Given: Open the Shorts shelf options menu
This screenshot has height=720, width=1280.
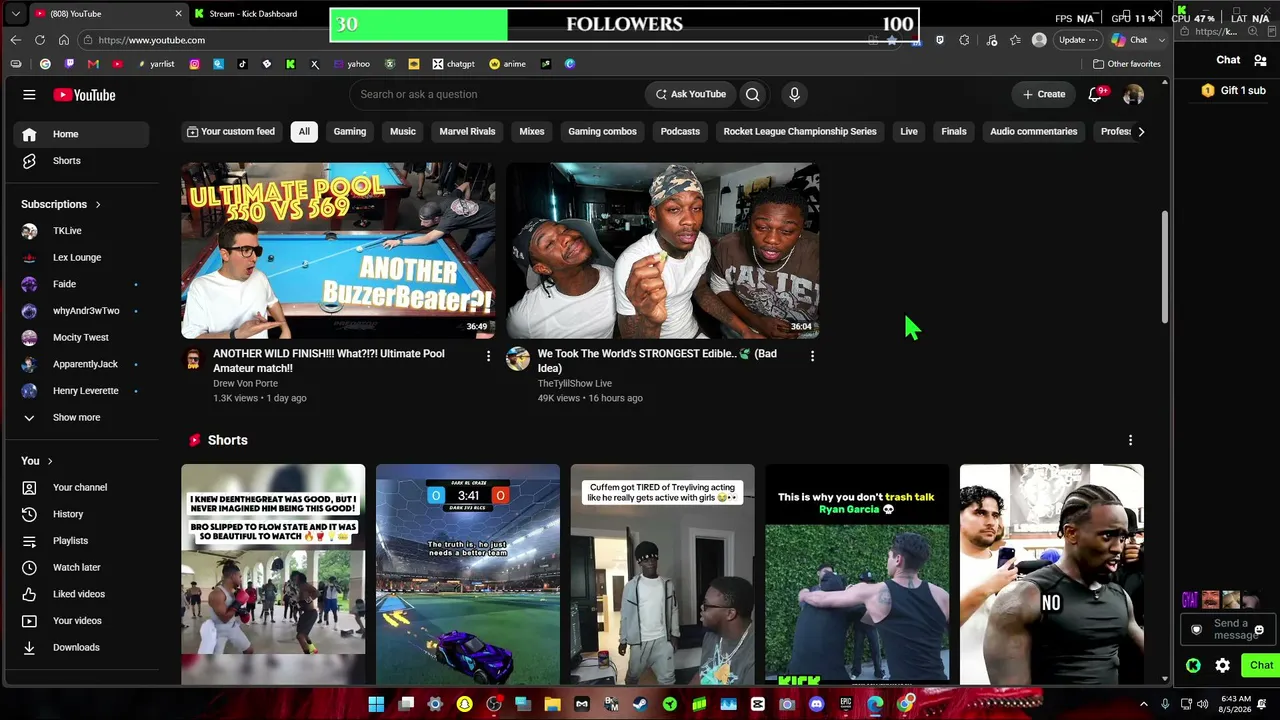Looking at the screenshot, I should 1130,440.
